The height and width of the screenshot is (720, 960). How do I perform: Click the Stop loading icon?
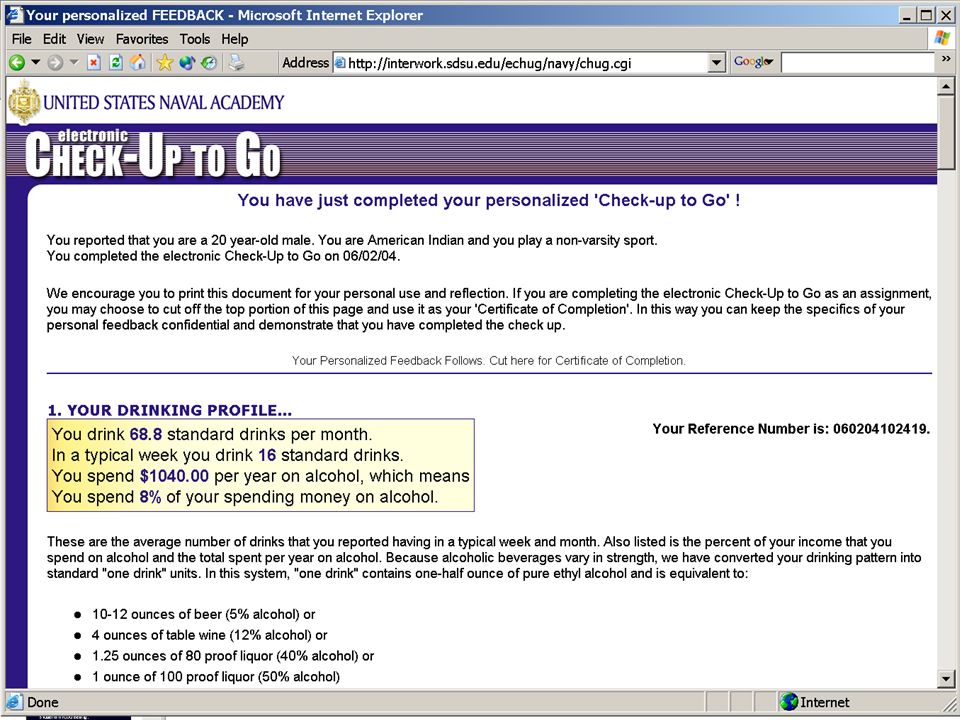pos(94,62)
